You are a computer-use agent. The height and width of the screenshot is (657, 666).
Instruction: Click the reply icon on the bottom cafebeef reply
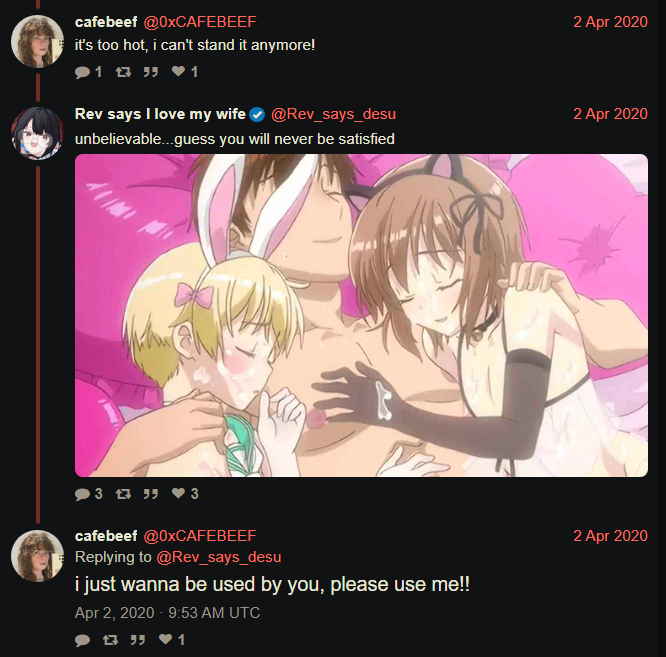[x=82, y=640]
